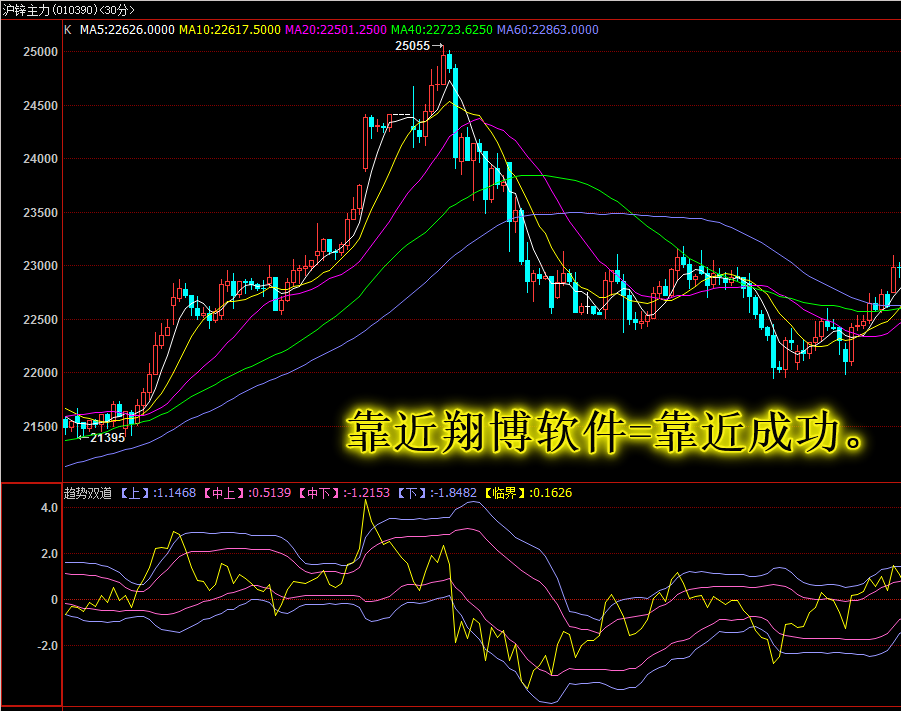This screenshot has width=901, height=711.
Task: Click the chart title 沪锌主力(010390)<30分>
Action: [x=68, y=10]
